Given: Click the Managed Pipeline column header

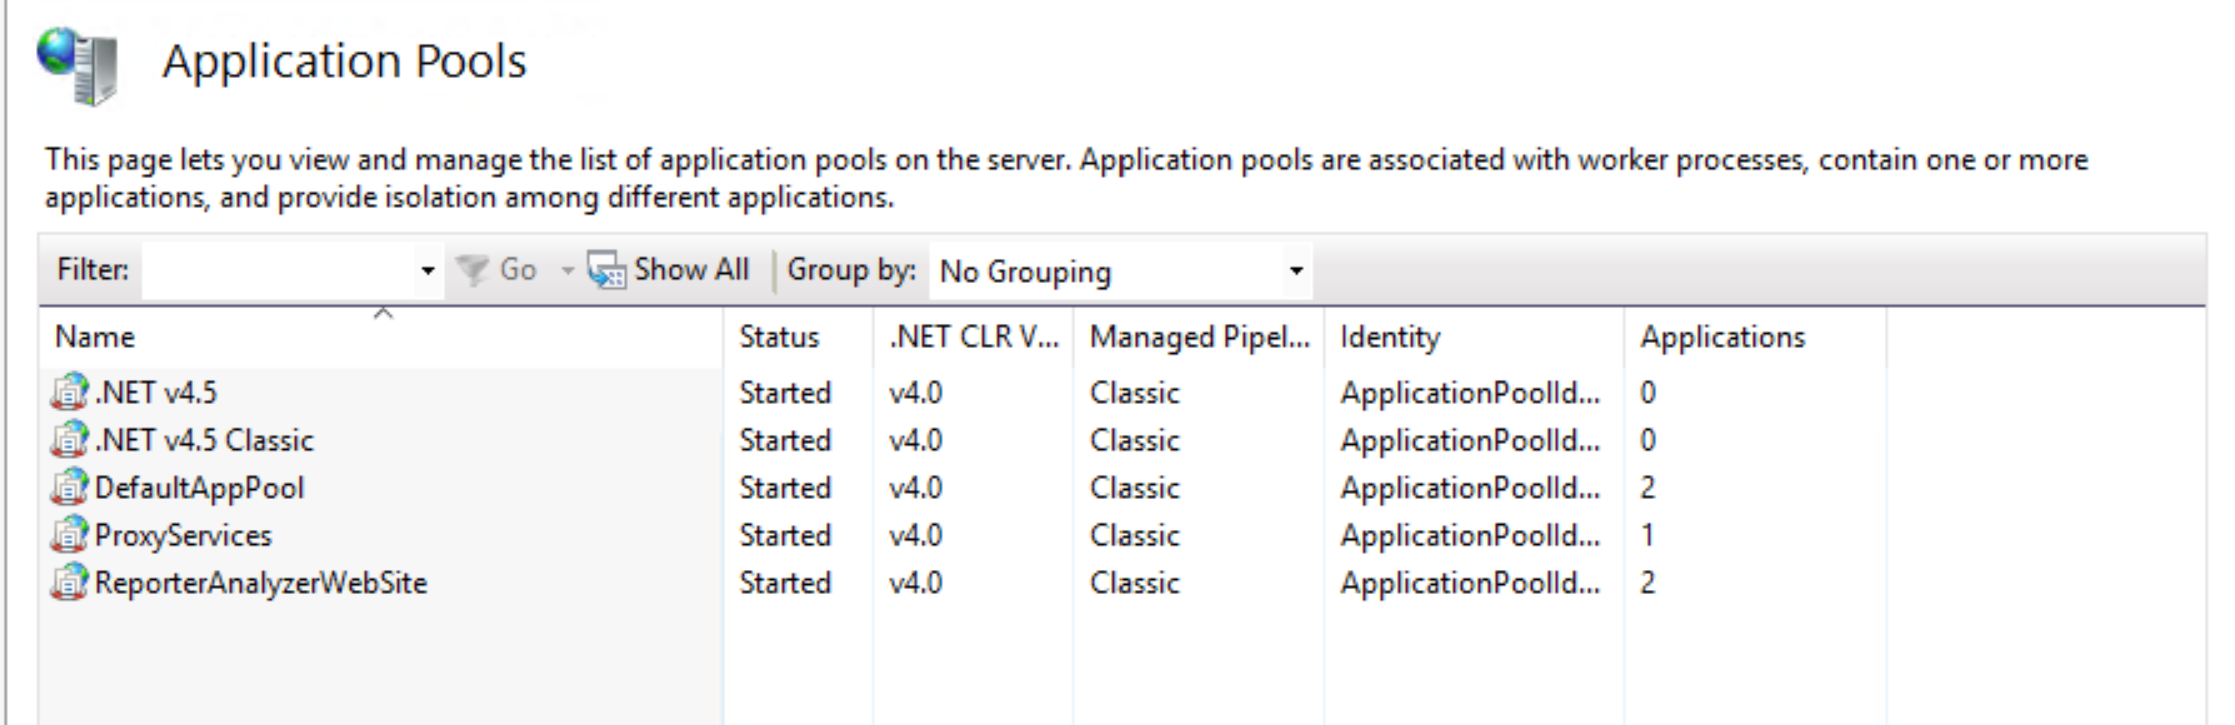Looking at the screenshot, I should [1199, 337].
